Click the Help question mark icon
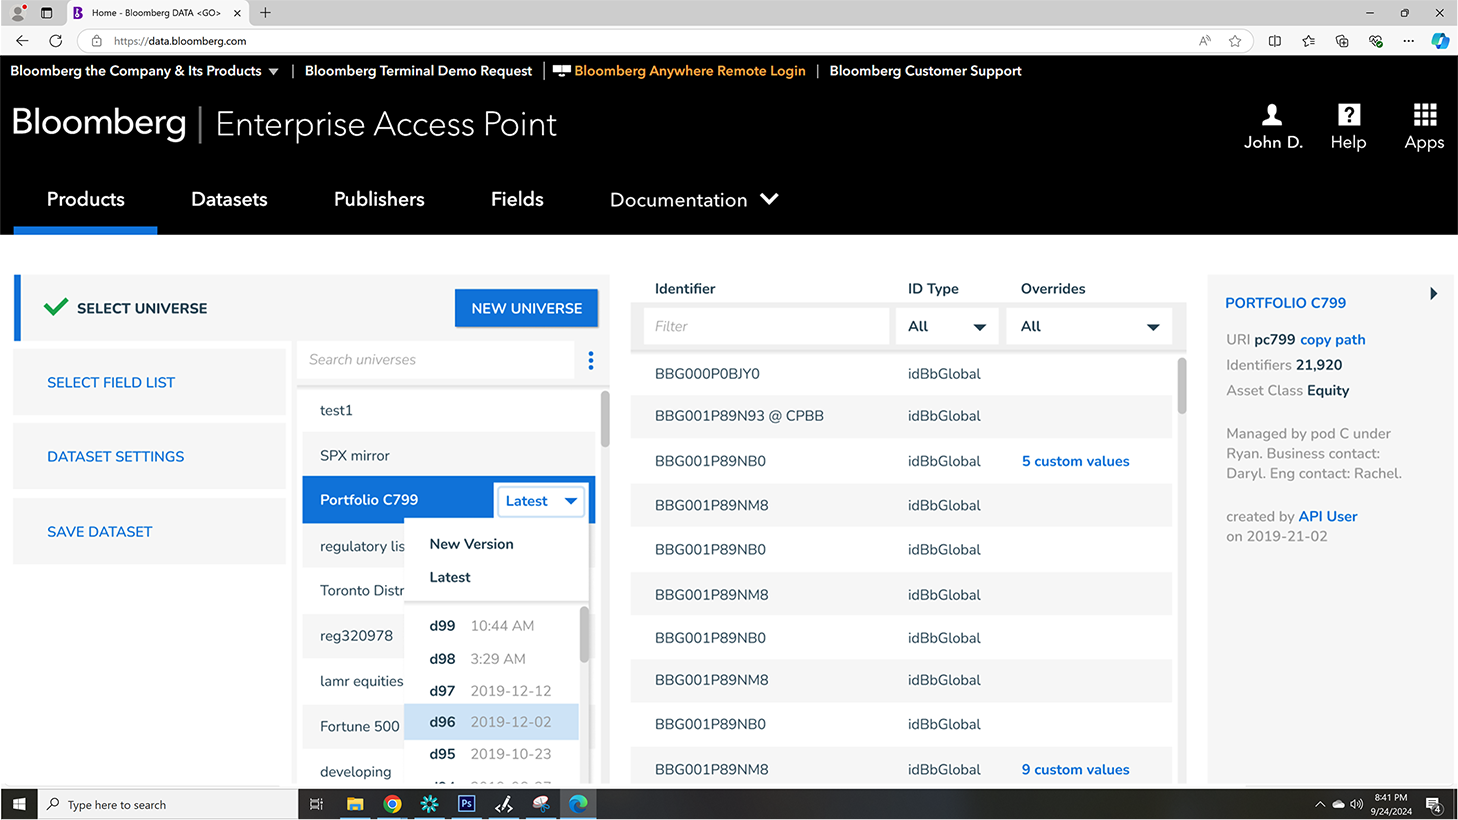Viewport: 1458px width, 820px height. point(1348,115)
